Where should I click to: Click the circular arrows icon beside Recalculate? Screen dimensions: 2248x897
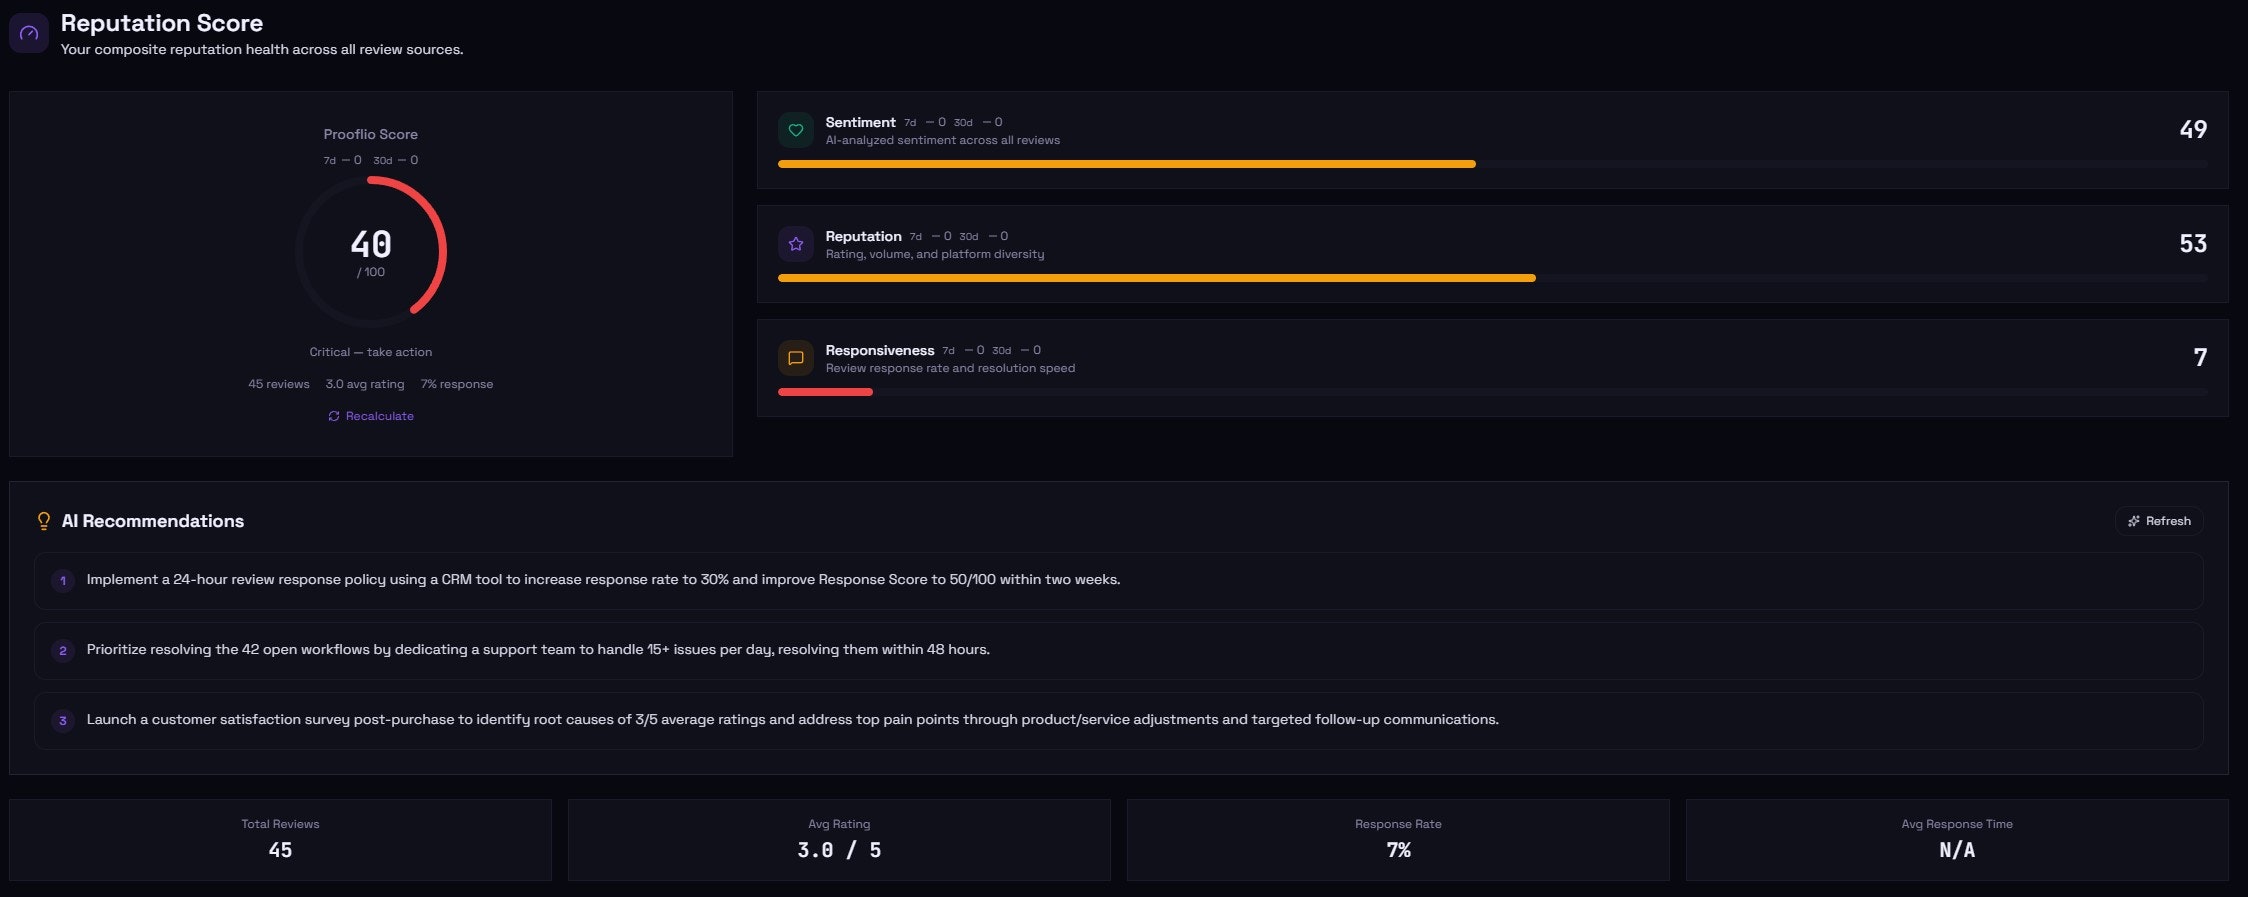click(334, 416)
